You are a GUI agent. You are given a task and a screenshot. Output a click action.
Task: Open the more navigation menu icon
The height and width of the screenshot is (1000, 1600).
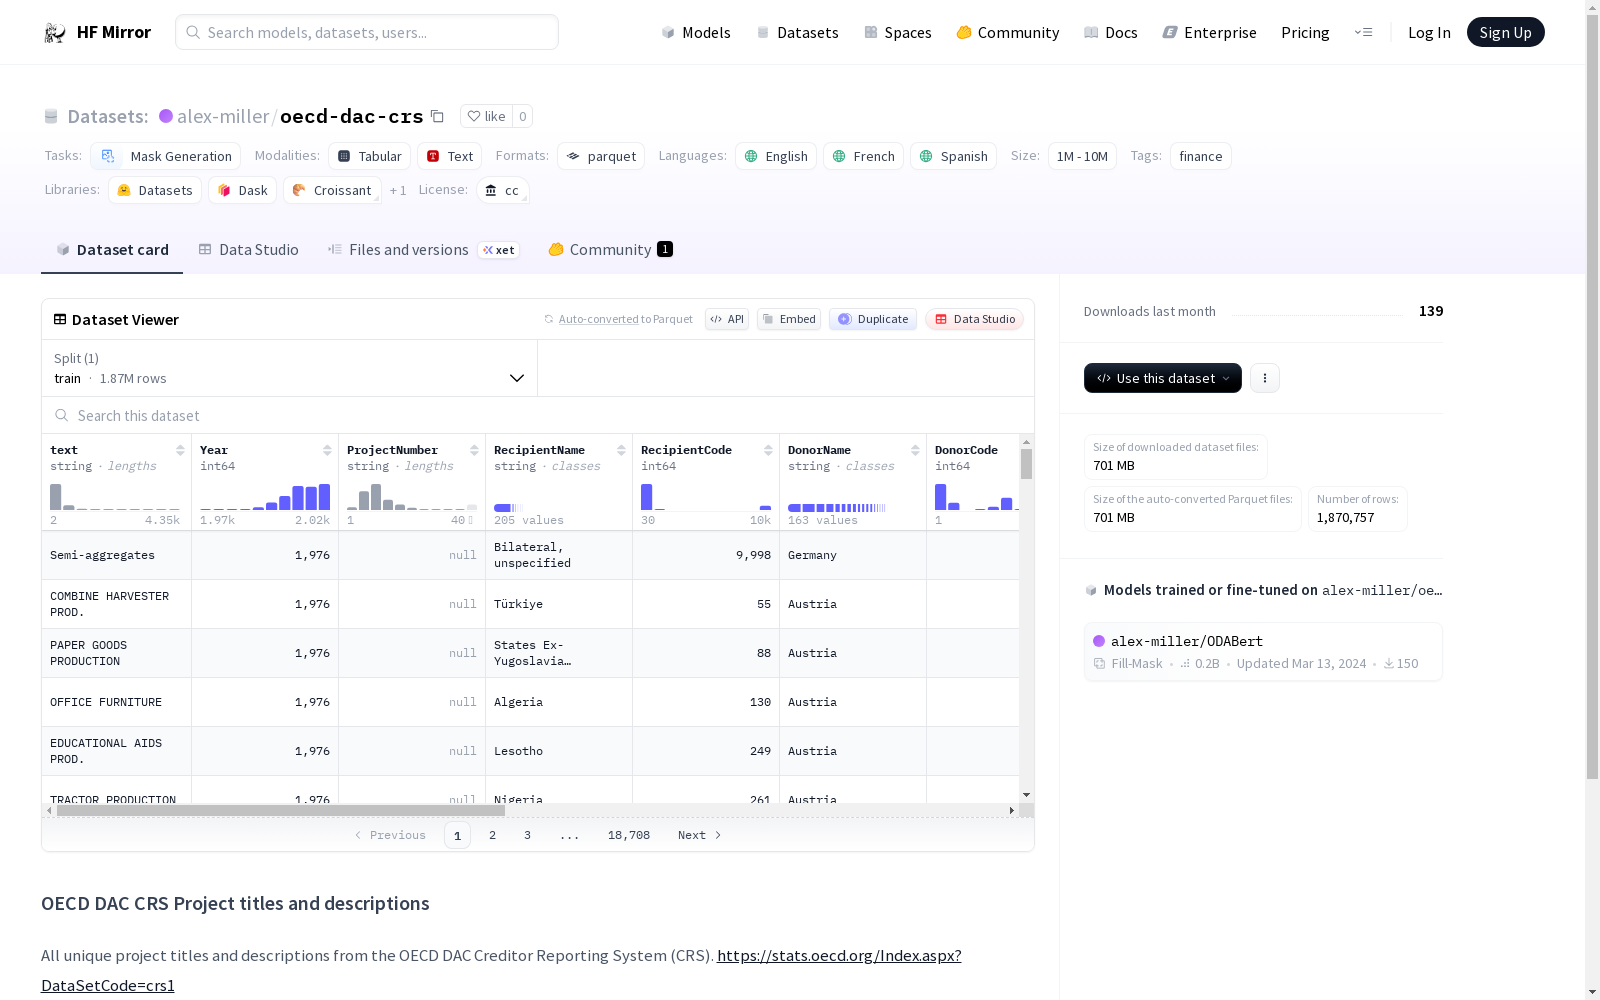[x=1363, y=32]
